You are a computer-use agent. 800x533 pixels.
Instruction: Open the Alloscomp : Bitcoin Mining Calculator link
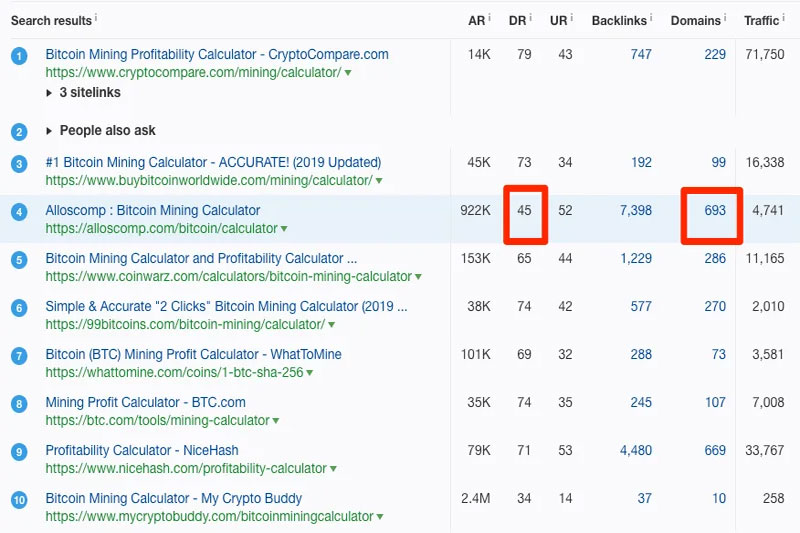click(x=153, y=210)
